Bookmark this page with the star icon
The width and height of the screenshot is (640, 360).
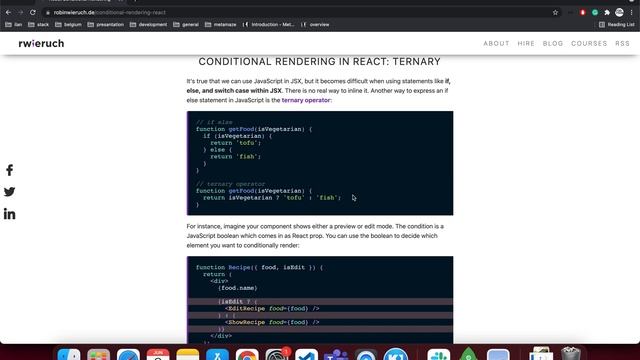tap(555, 13)
